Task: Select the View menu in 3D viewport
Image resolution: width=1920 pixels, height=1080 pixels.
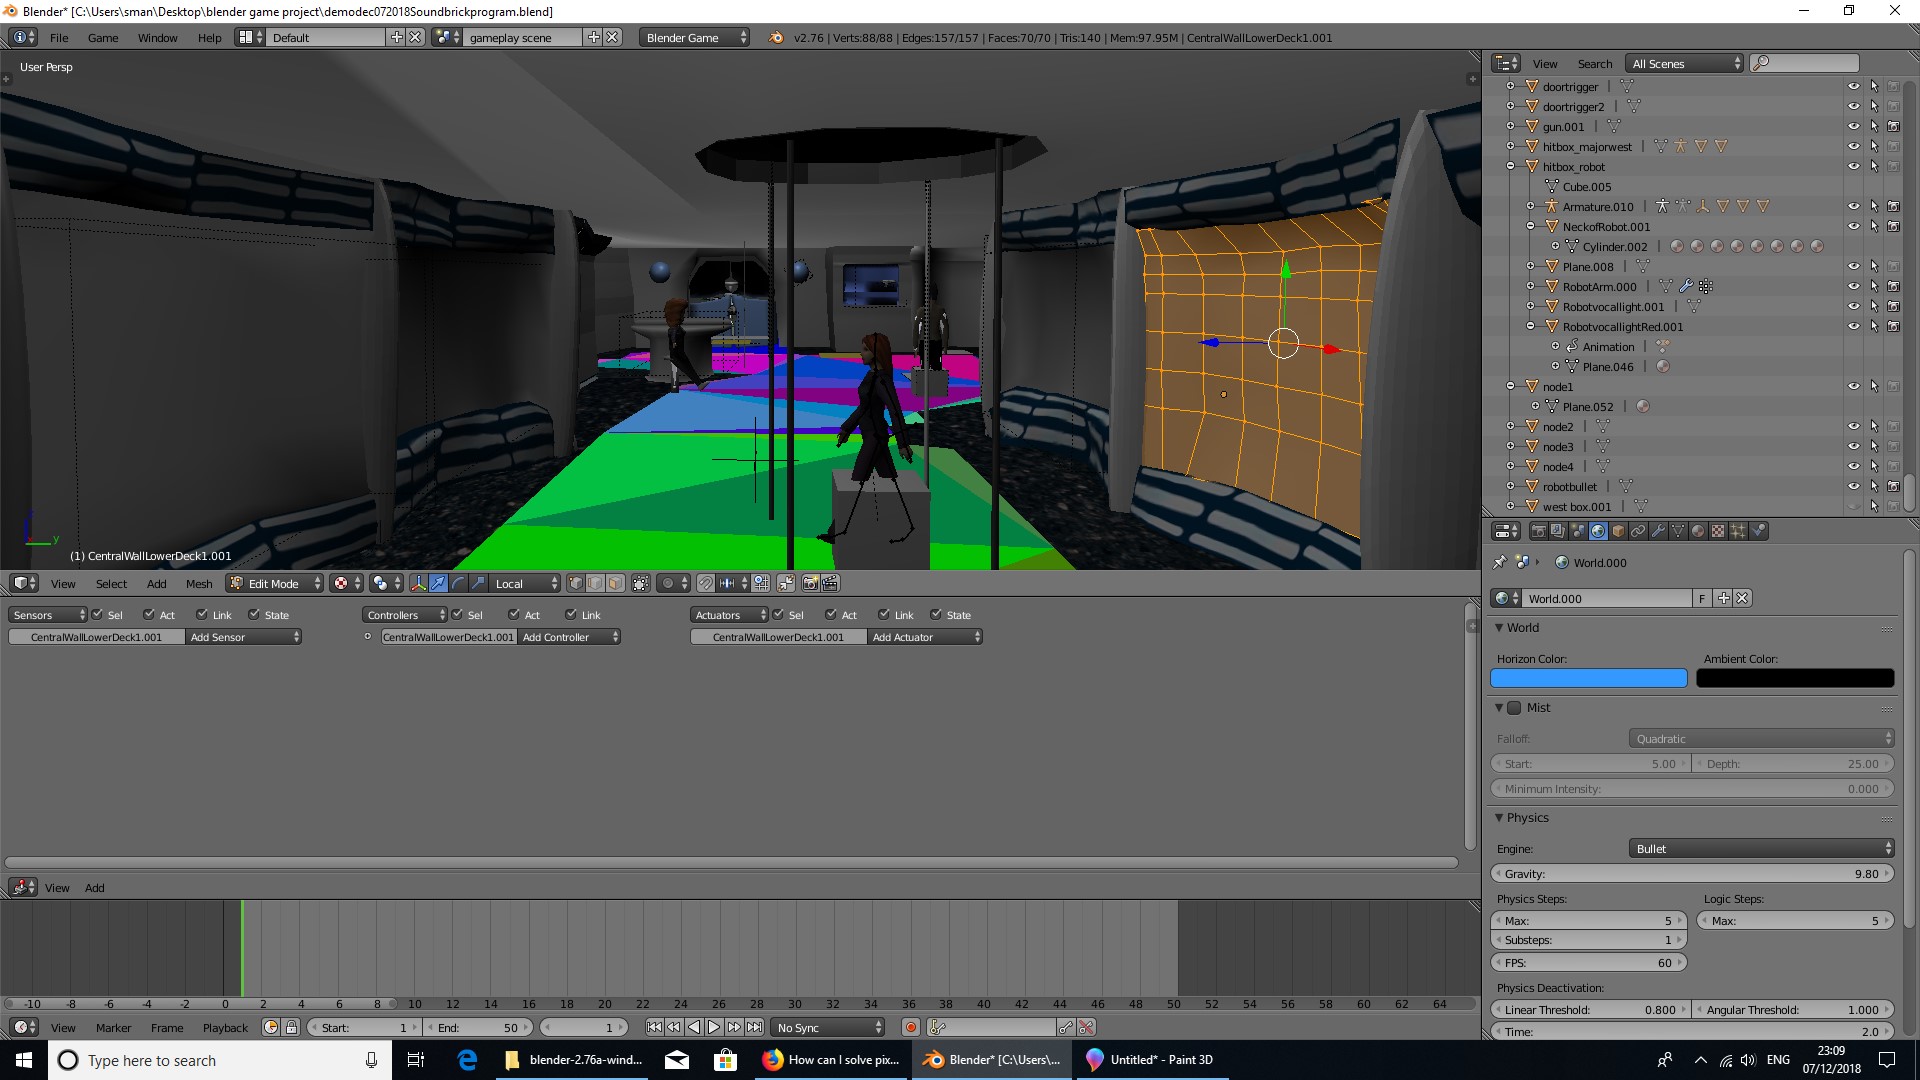Action: pyautogui.click(x=62, y=583)
